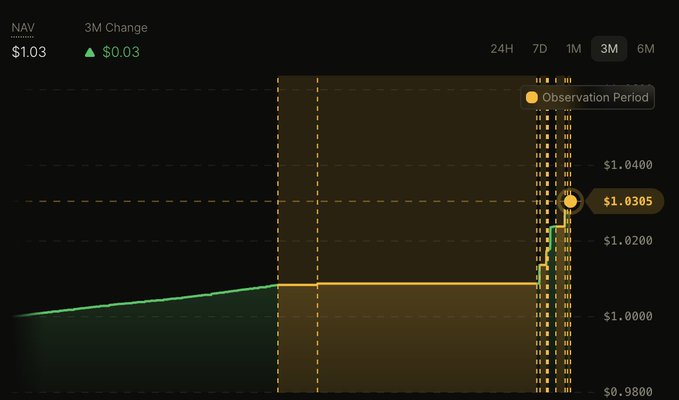
Task: Click the $1.0200 axis label
Action: click(x=628, y=241)
